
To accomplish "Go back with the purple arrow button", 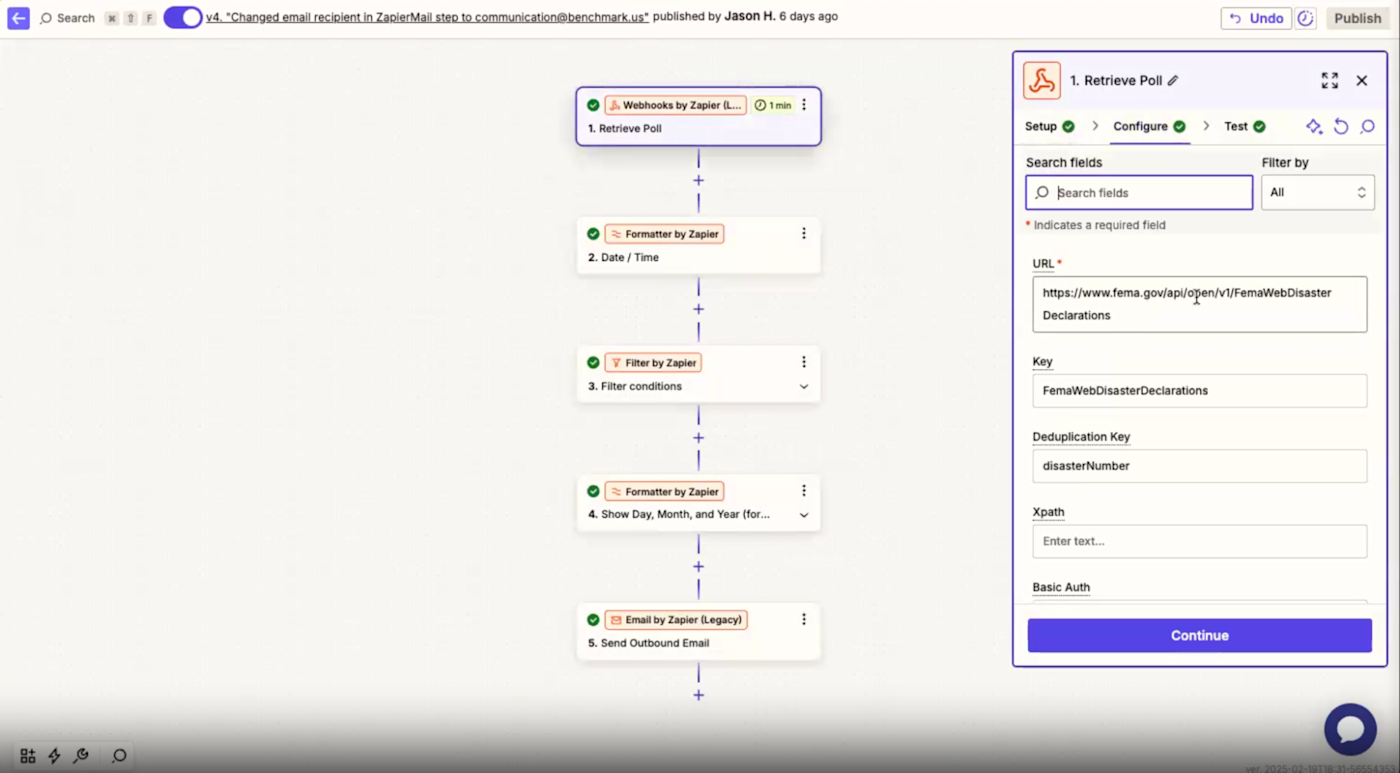I will point(18,18).
